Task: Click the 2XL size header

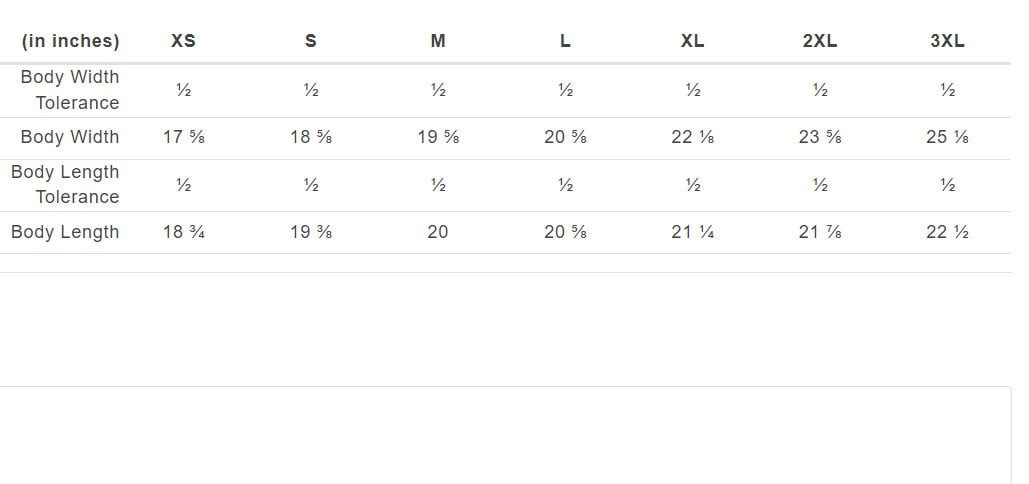Action: click(820, 41)
